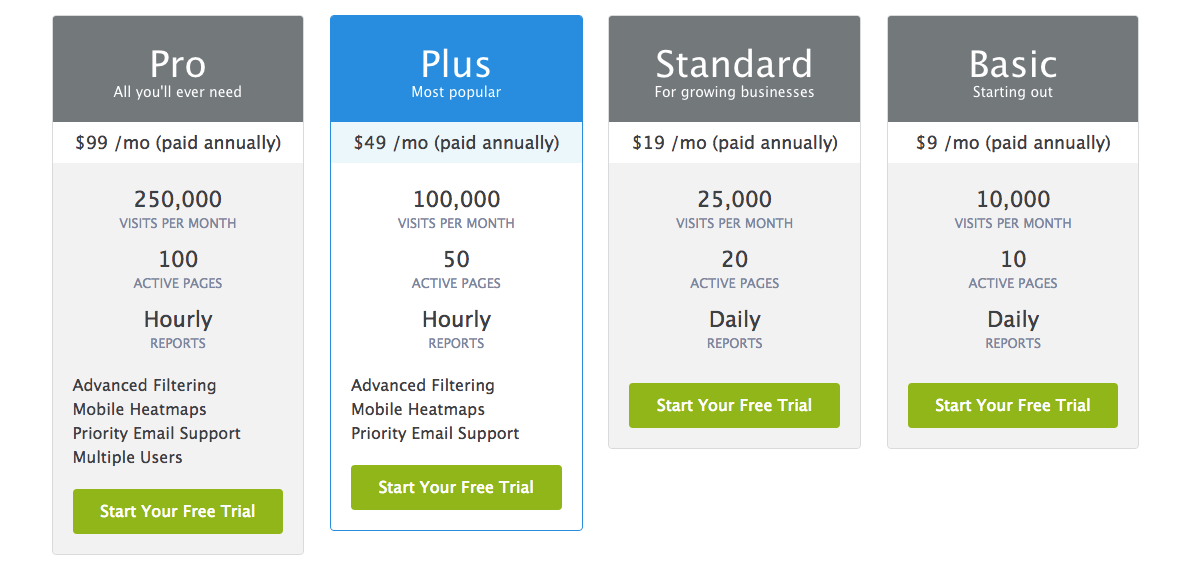Start the free trial for Basic plan
1201x568 pixels.
coord(1013,405)
